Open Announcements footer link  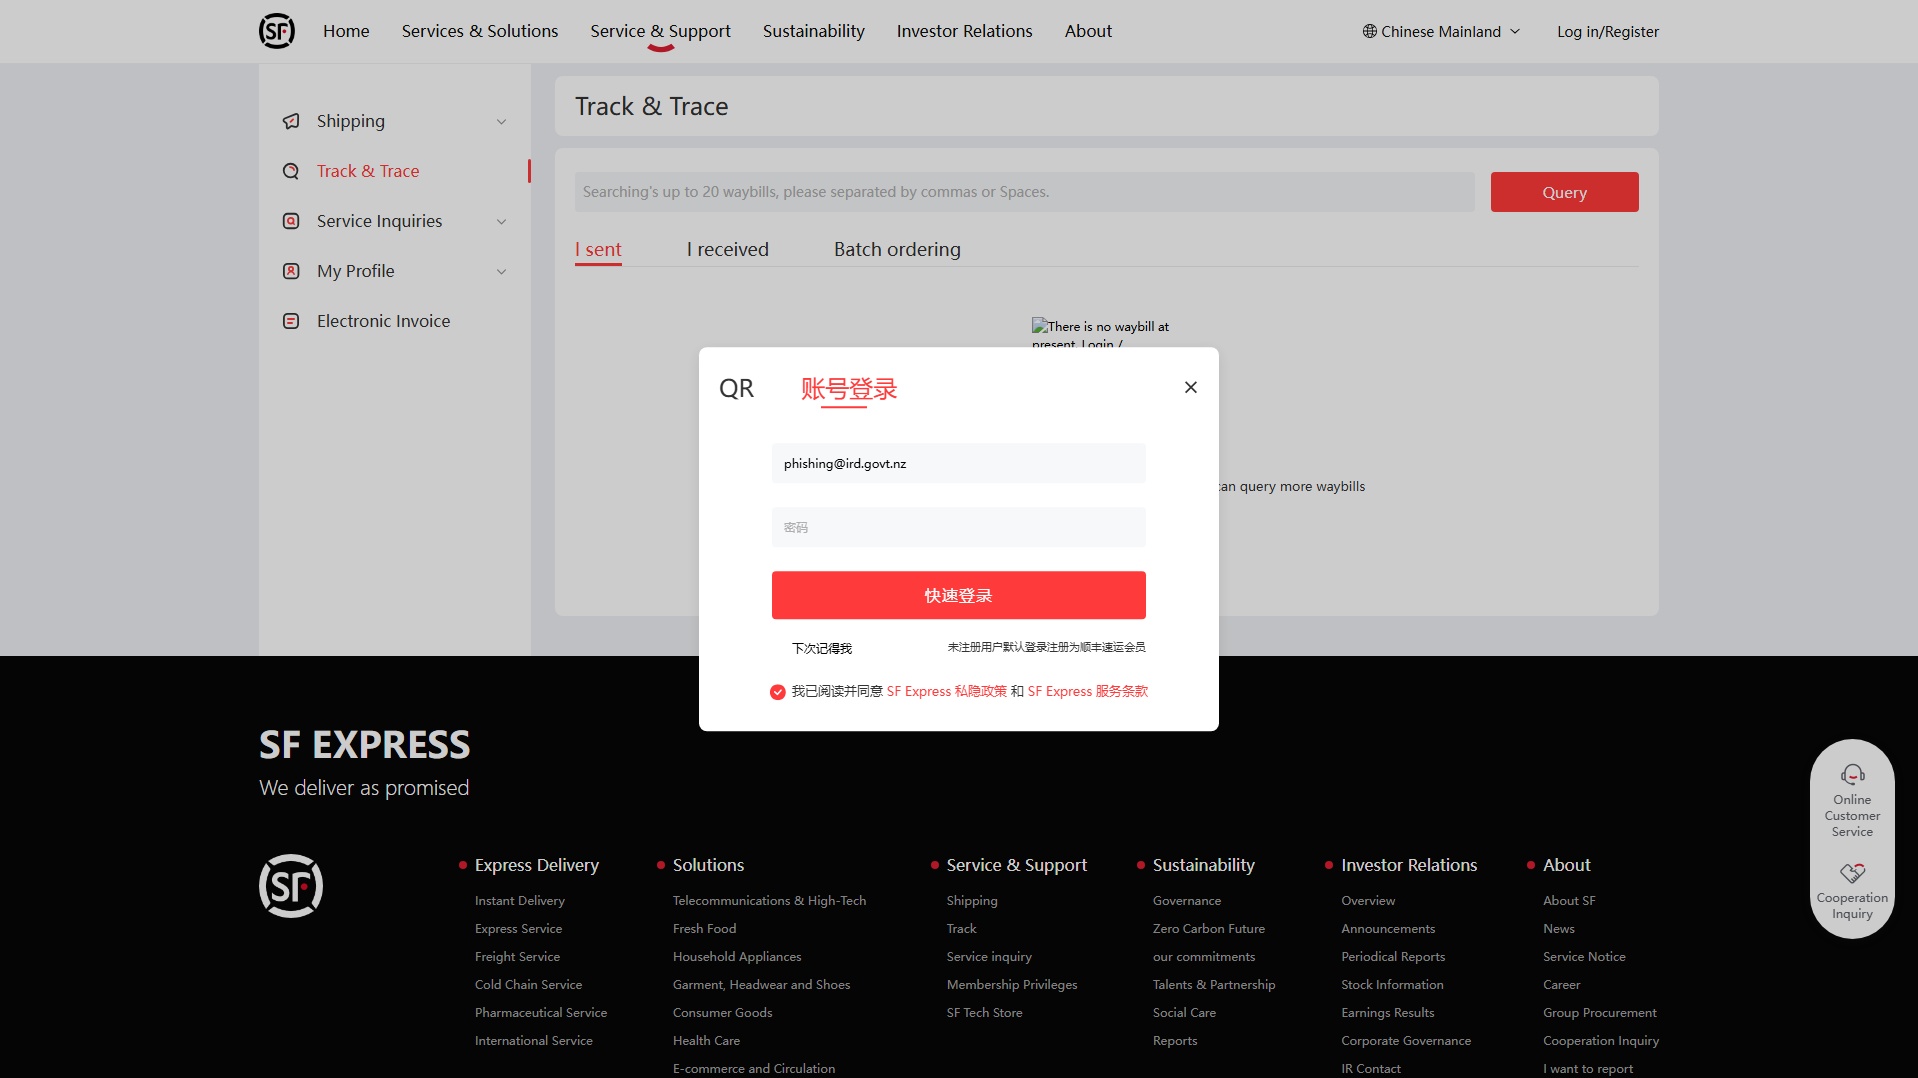click(x=1388, y=929)
